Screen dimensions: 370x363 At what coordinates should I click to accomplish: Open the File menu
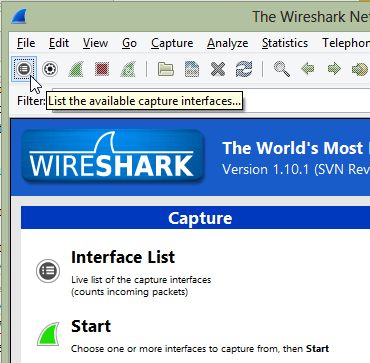26,43
